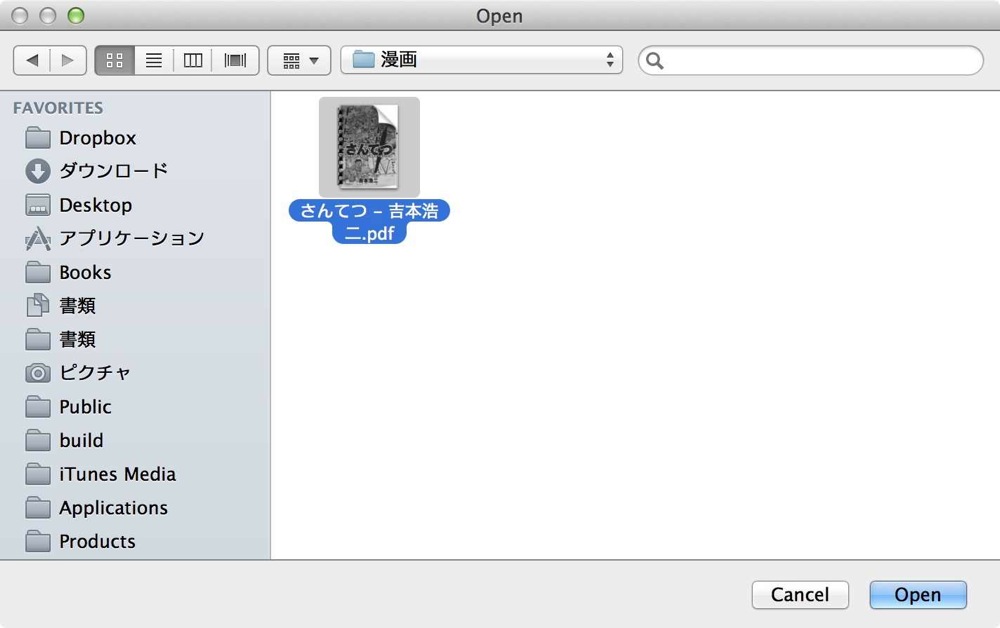Click the Desktop icon in sidebar

click(x=38, y=205)
